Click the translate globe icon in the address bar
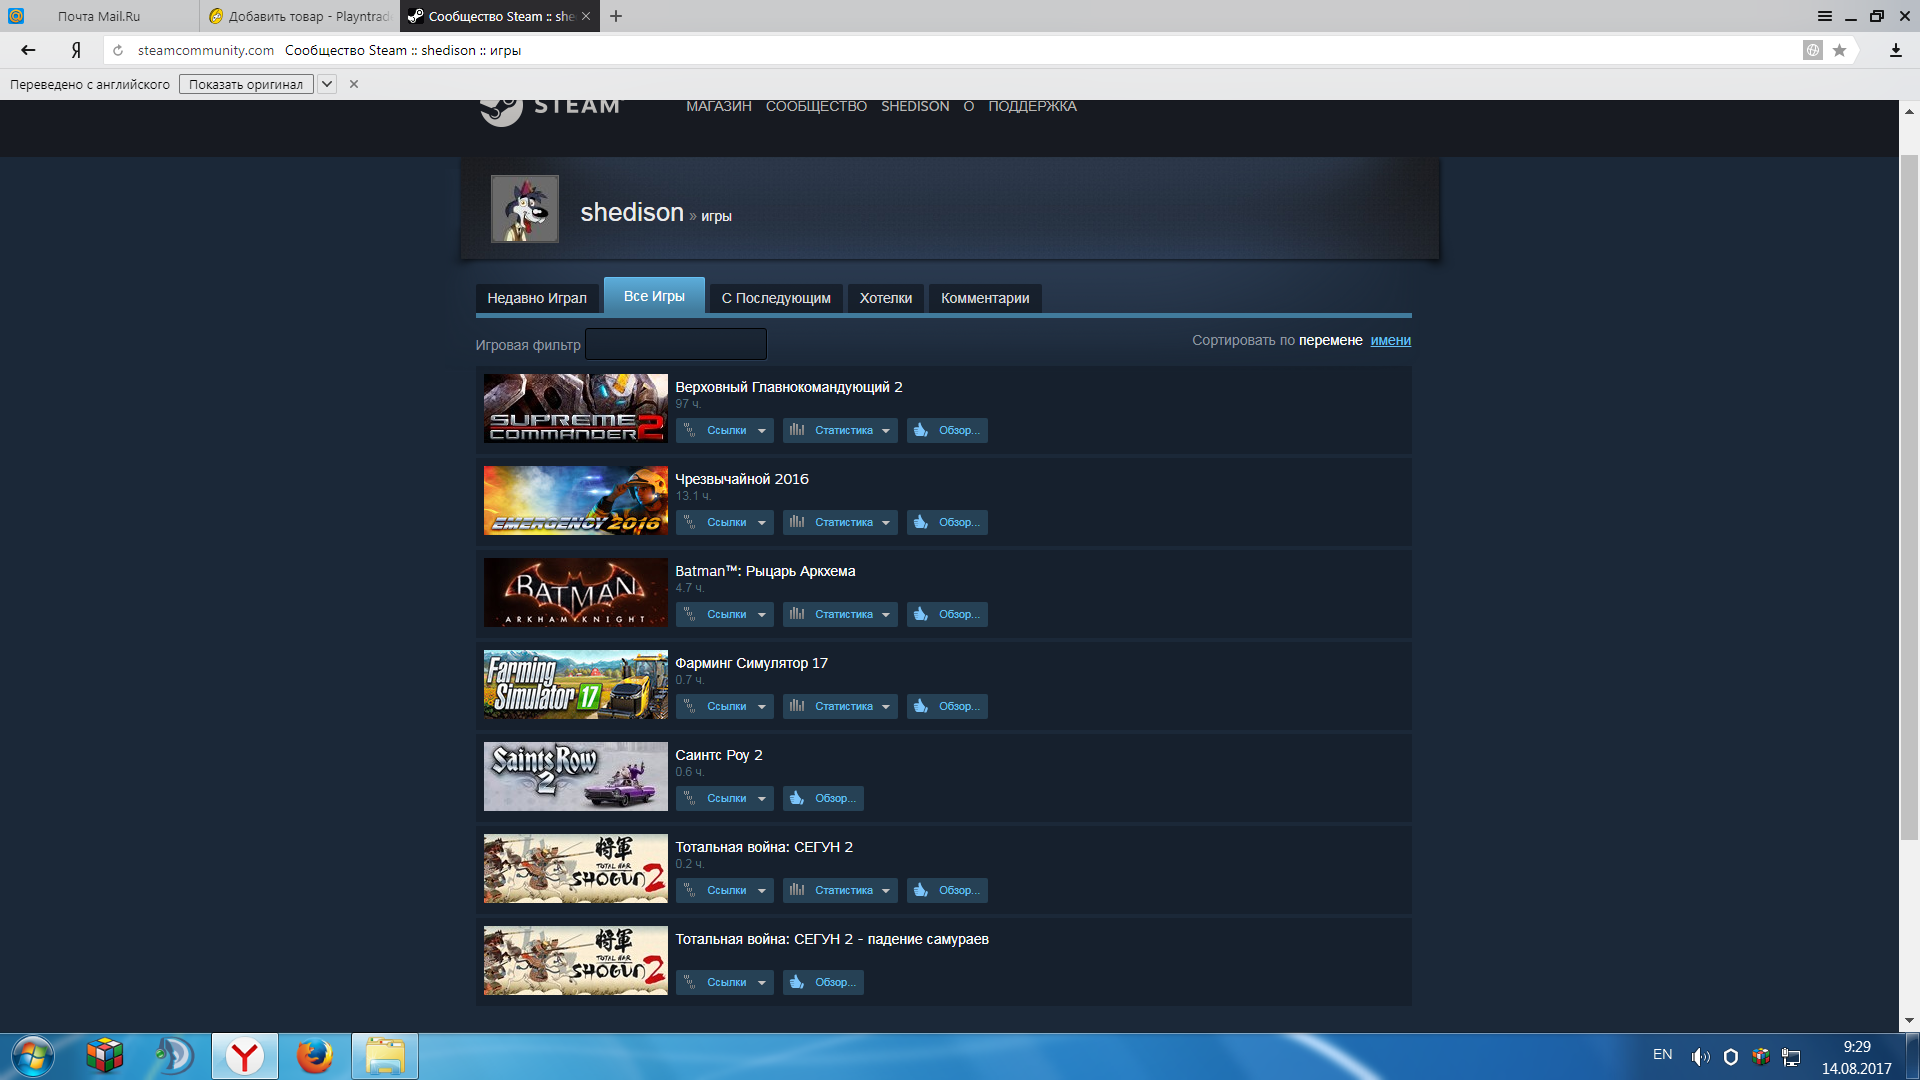Screen dimensions: 1920x1080 pyautogui.click(x=1812, y=50)
